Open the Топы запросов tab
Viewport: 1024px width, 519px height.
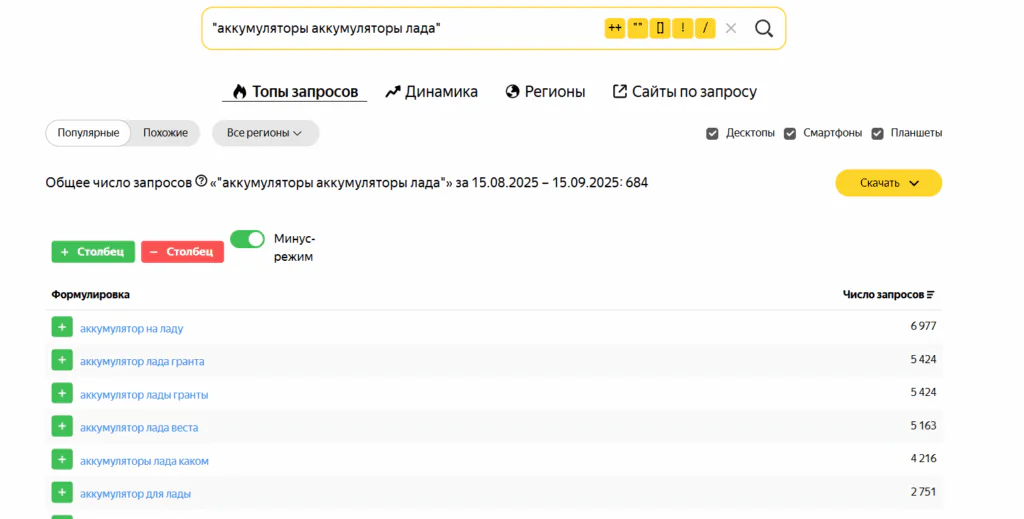(x=295, y=91)
